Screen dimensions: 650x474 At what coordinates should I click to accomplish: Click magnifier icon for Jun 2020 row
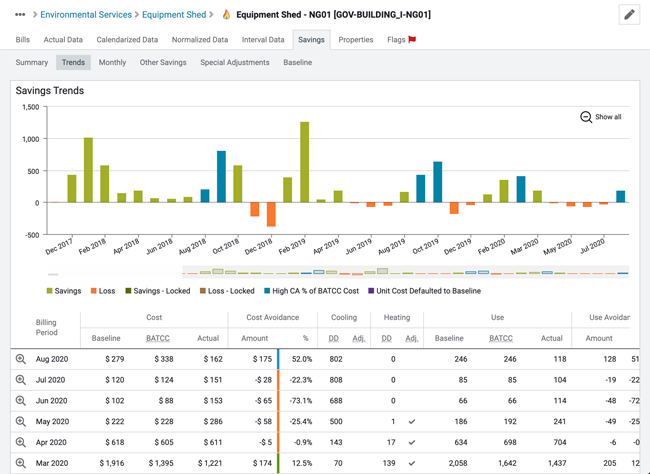[x=20, y=401]
